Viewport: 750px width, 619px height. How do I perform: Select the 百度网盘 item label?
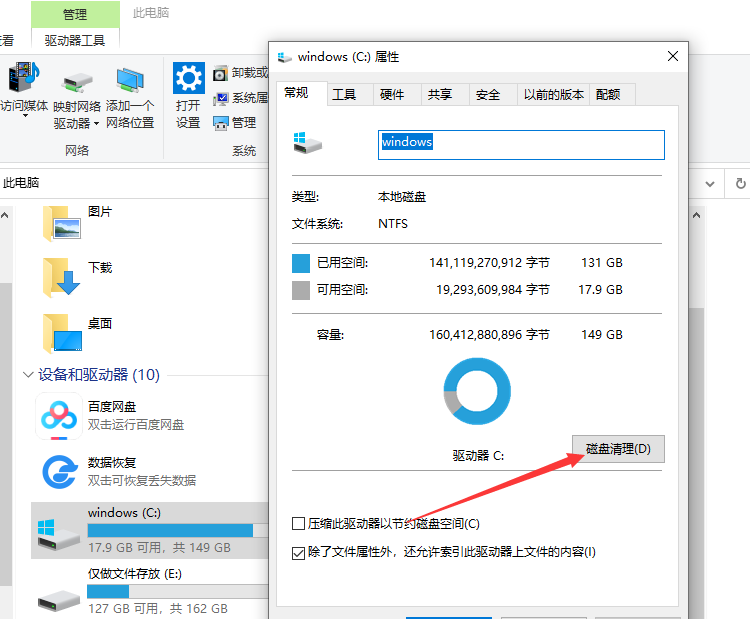(x=112, y=407)
